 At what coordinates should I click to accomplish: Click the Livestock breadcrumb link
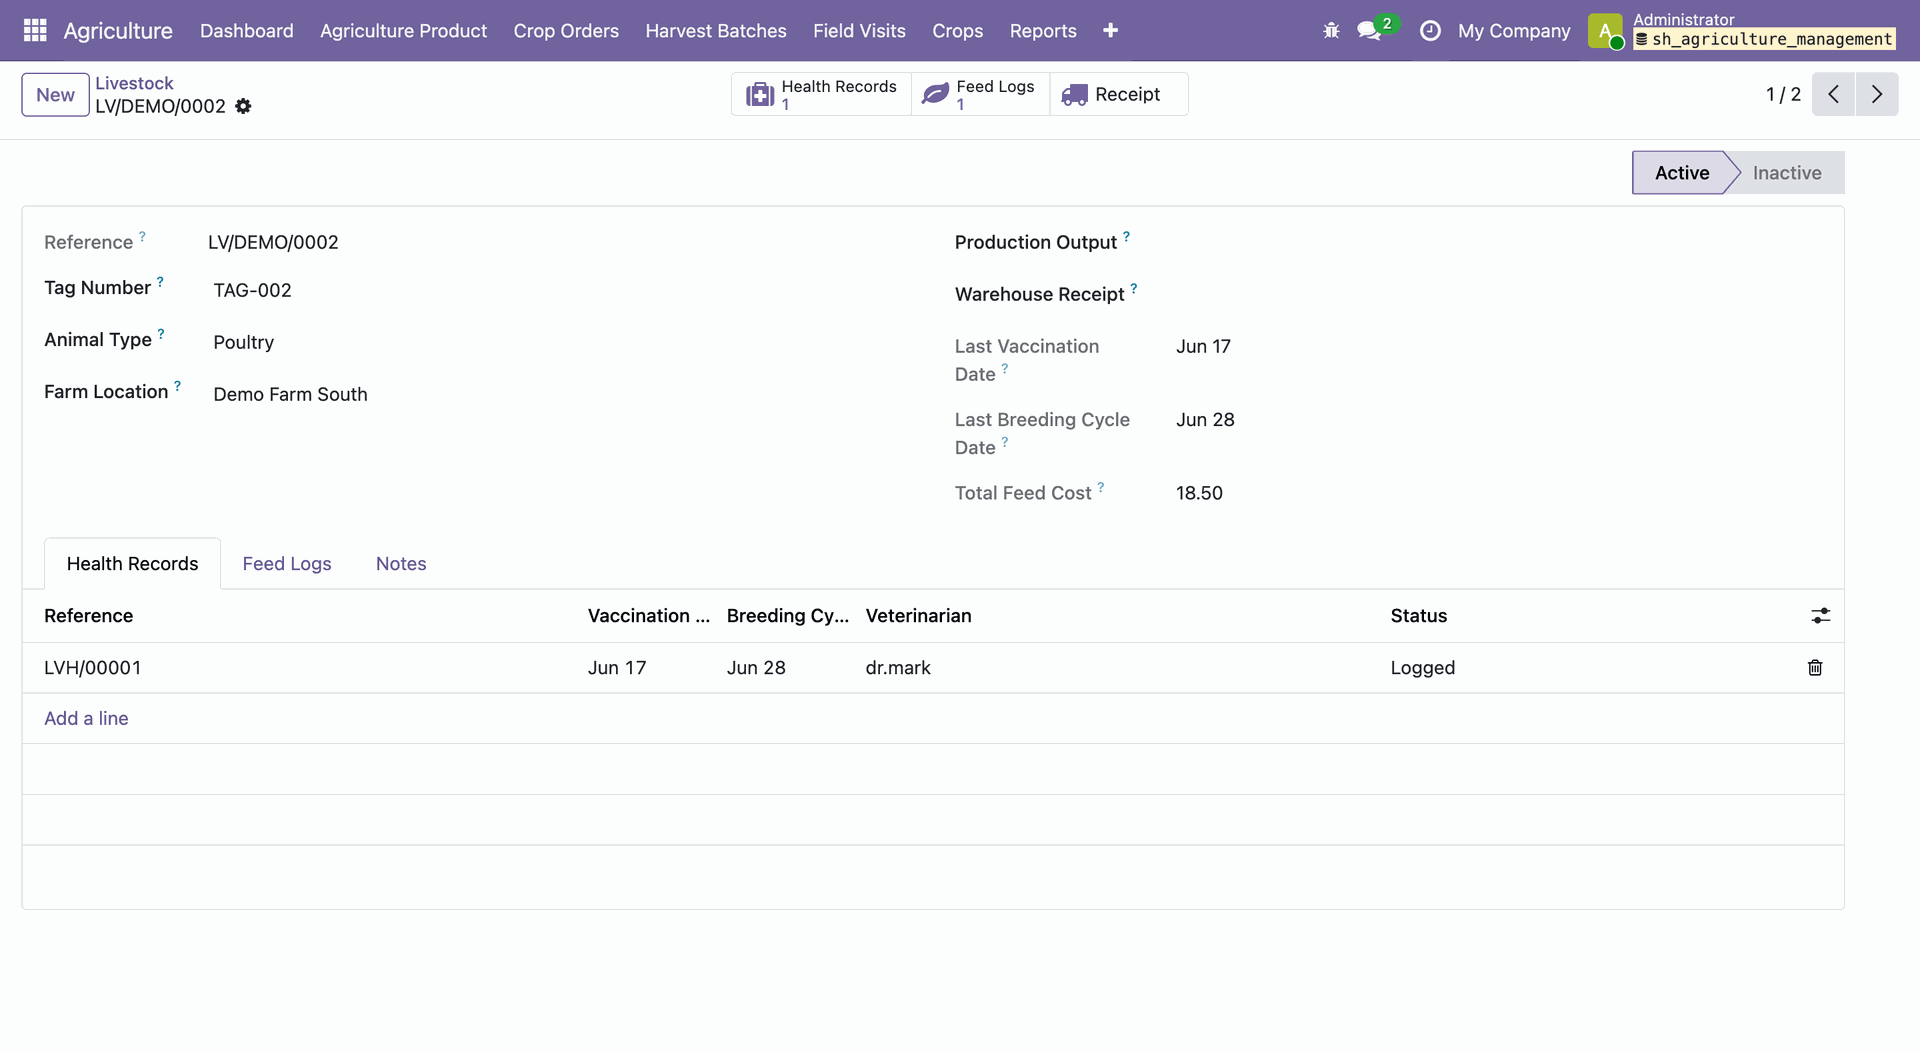(134, 83)
